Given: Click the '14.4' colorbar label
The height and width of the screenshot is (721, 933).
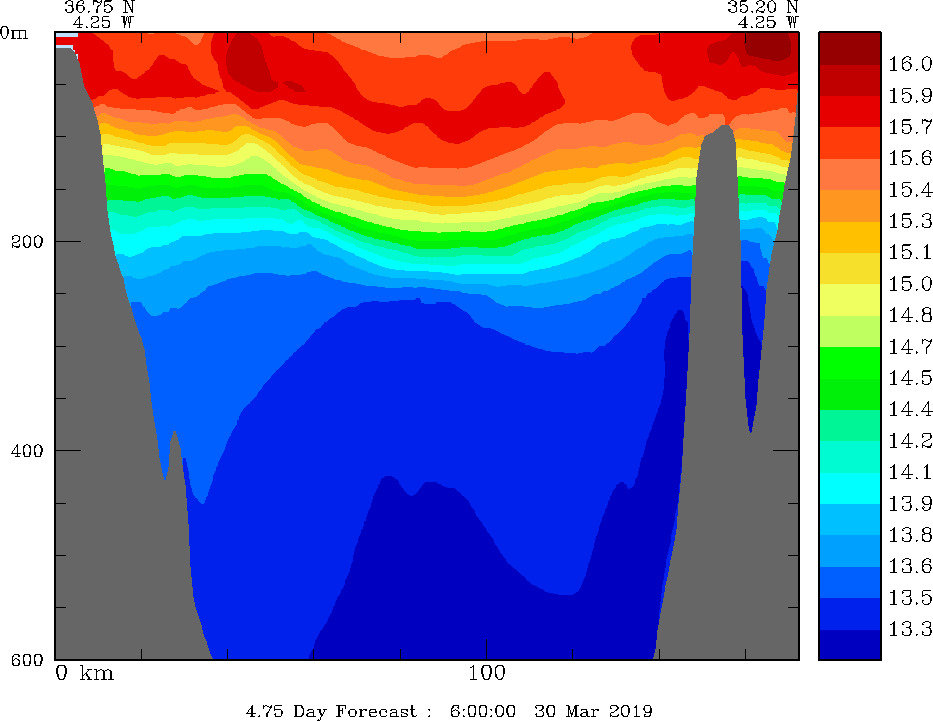Looking at the screenshot, I should (x=910, y=409).
